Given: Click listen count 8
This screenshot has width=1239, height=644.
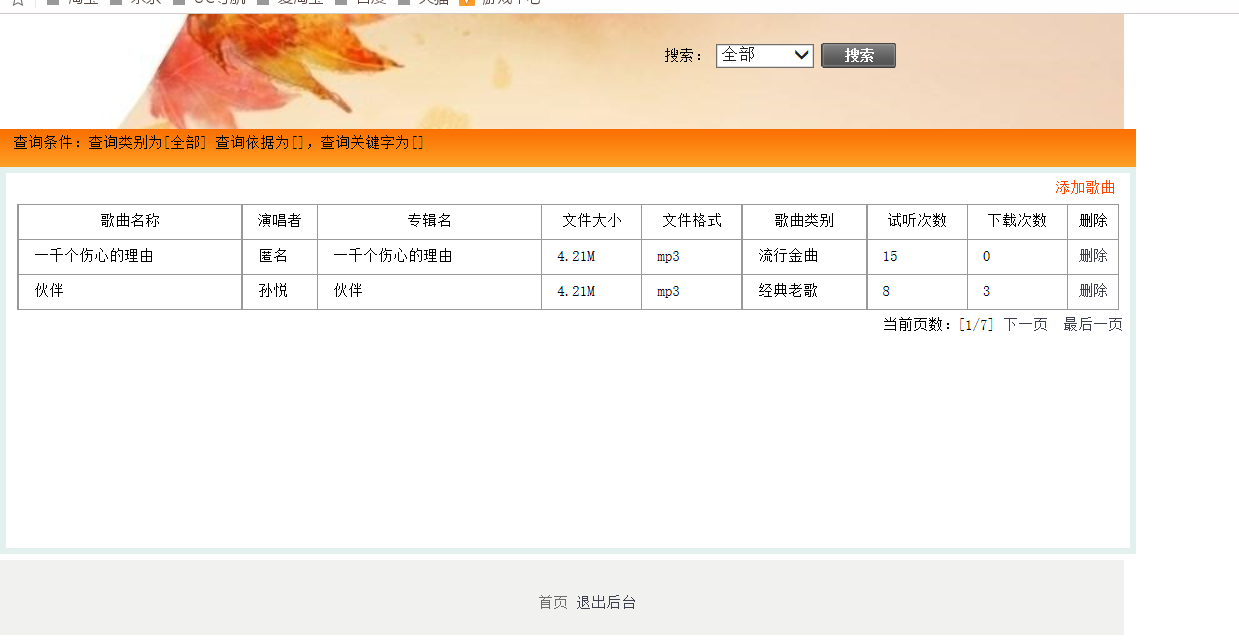Looking at the screenshot, I should (x=886, y=292).
